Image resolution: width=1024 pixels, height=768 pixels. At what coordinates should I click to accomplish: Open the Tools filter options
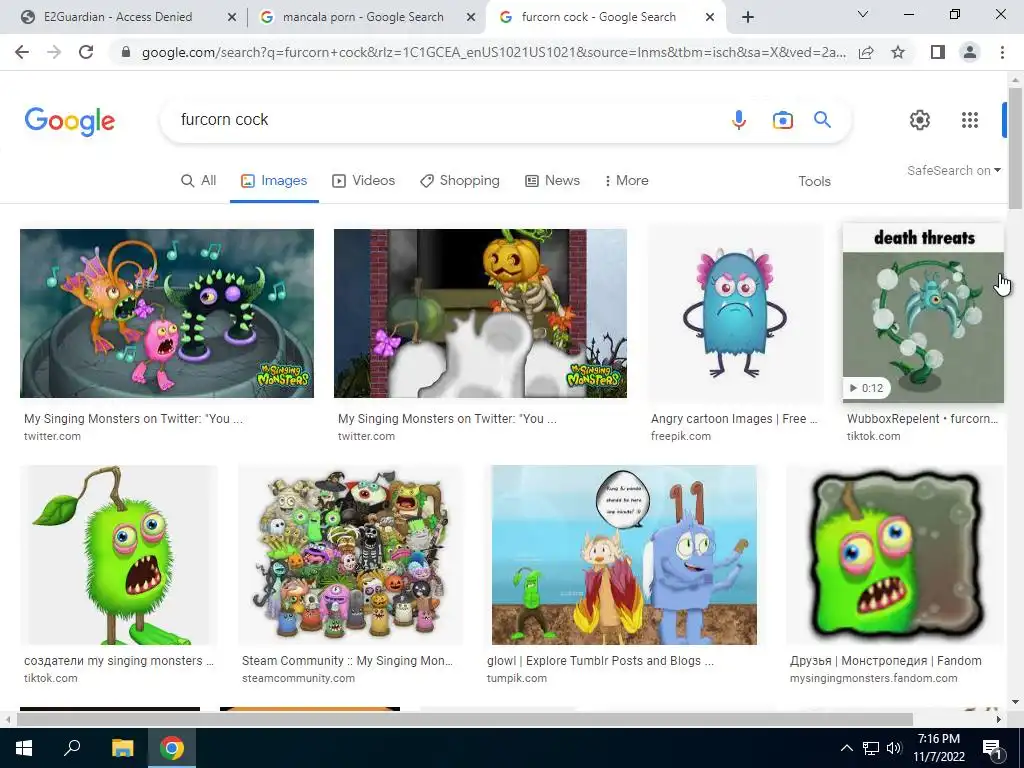pos(814,182)
